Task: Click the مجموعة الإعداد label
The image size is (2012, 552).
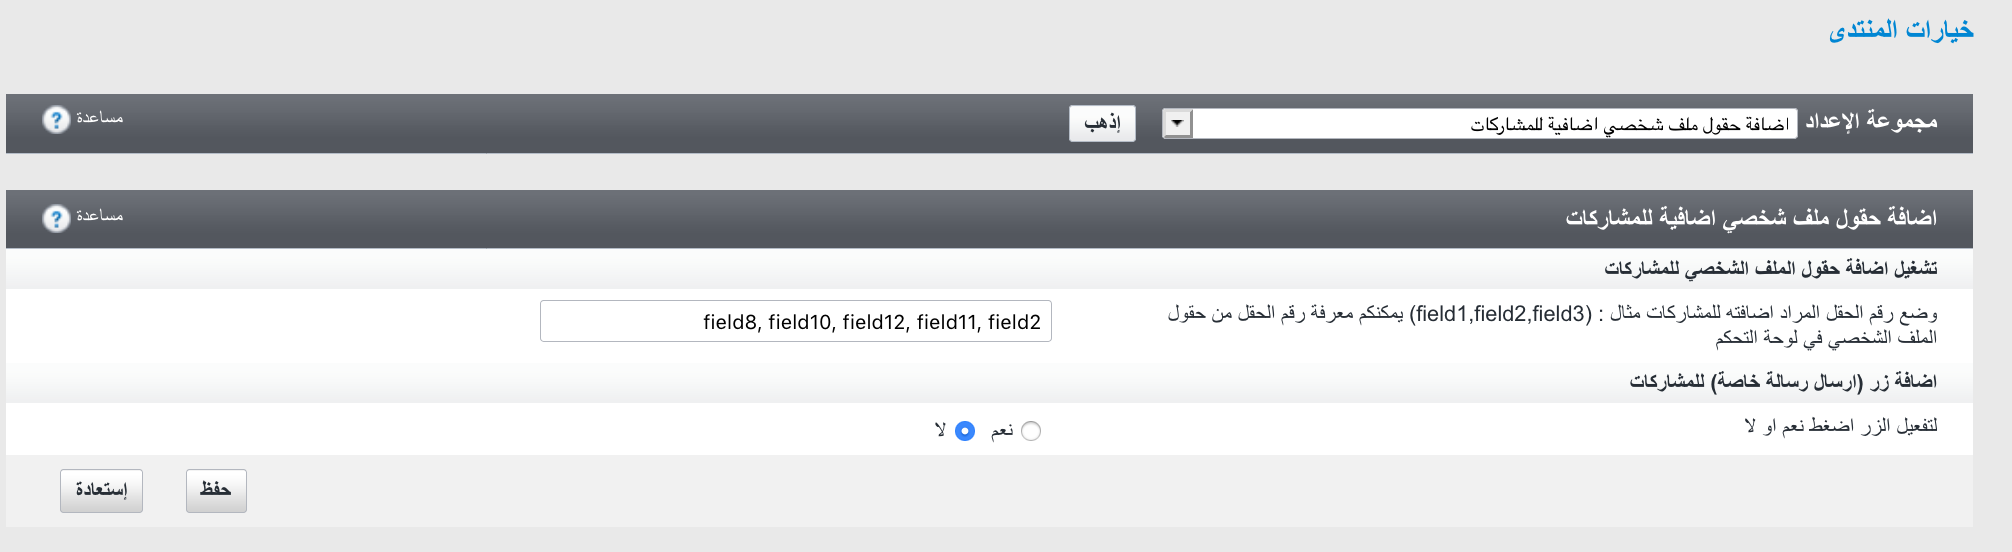Action: (x=1871, y=122)
